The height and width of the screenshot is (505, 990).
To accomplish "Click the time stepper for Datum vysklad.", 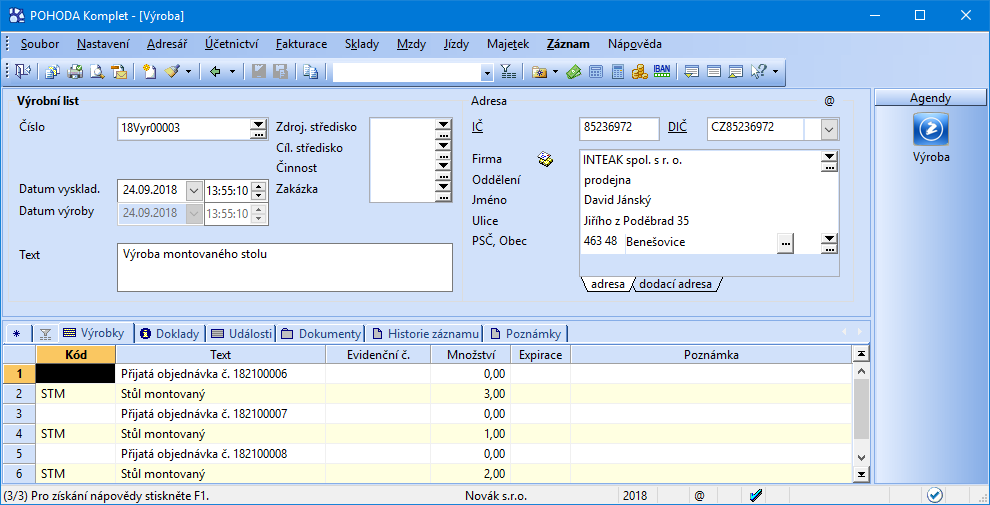I will click(258, 189).
